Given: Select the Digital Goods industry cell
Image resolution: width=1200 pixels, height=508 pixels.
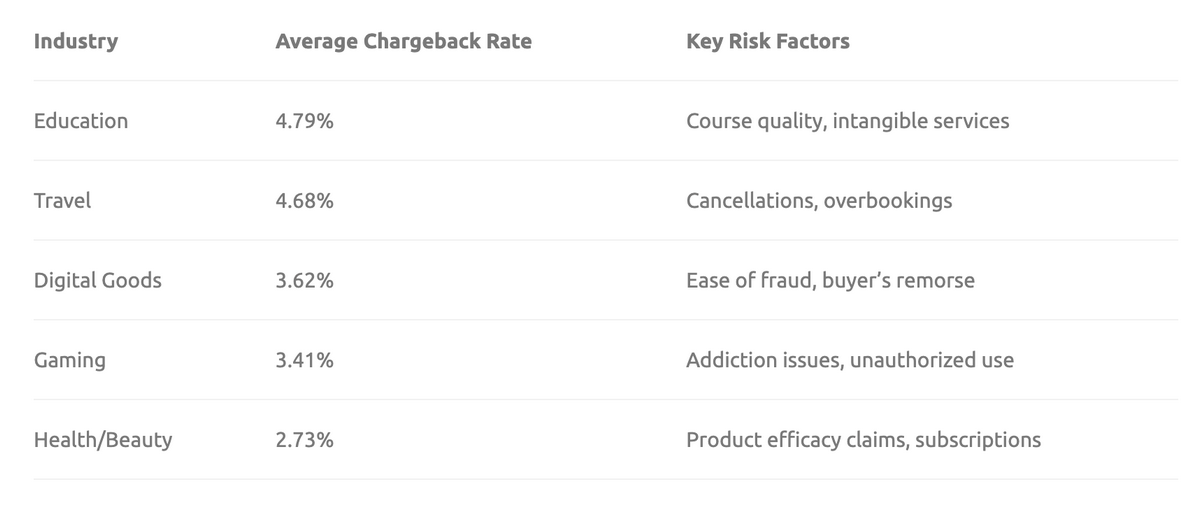Looking at the screenshot, I should [97, 281].
